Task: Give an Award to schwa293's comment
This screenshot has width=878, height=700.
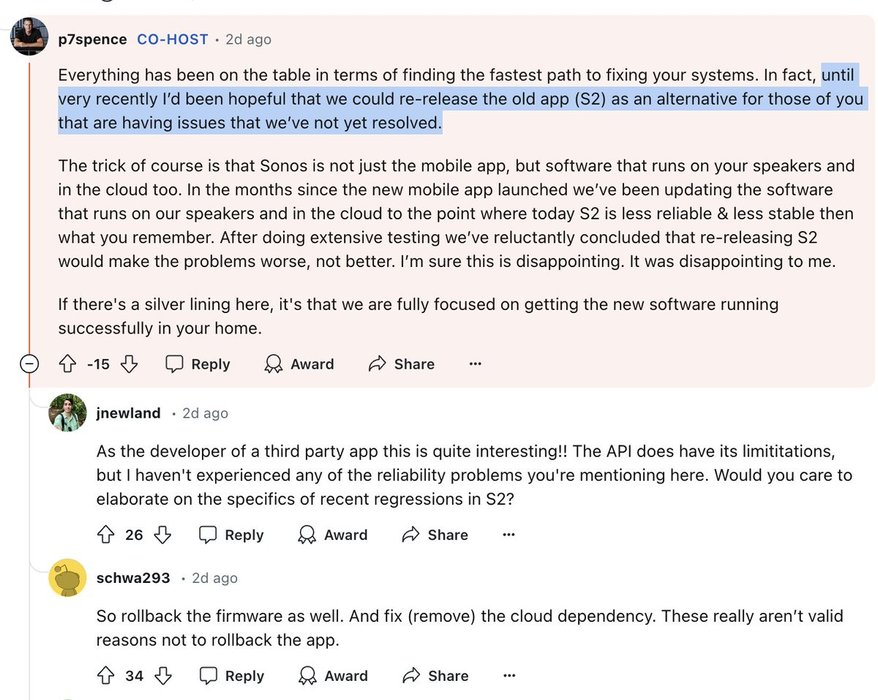Action: (333, 676)
